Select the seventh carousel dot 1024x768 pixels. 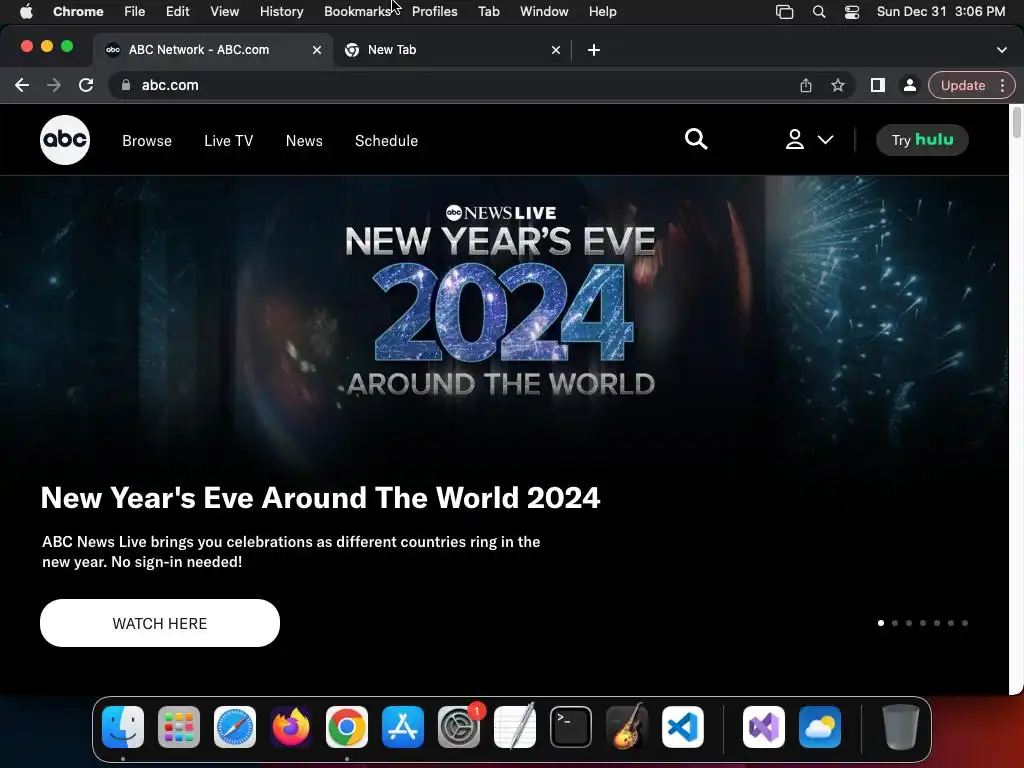[x=965, y=623]
